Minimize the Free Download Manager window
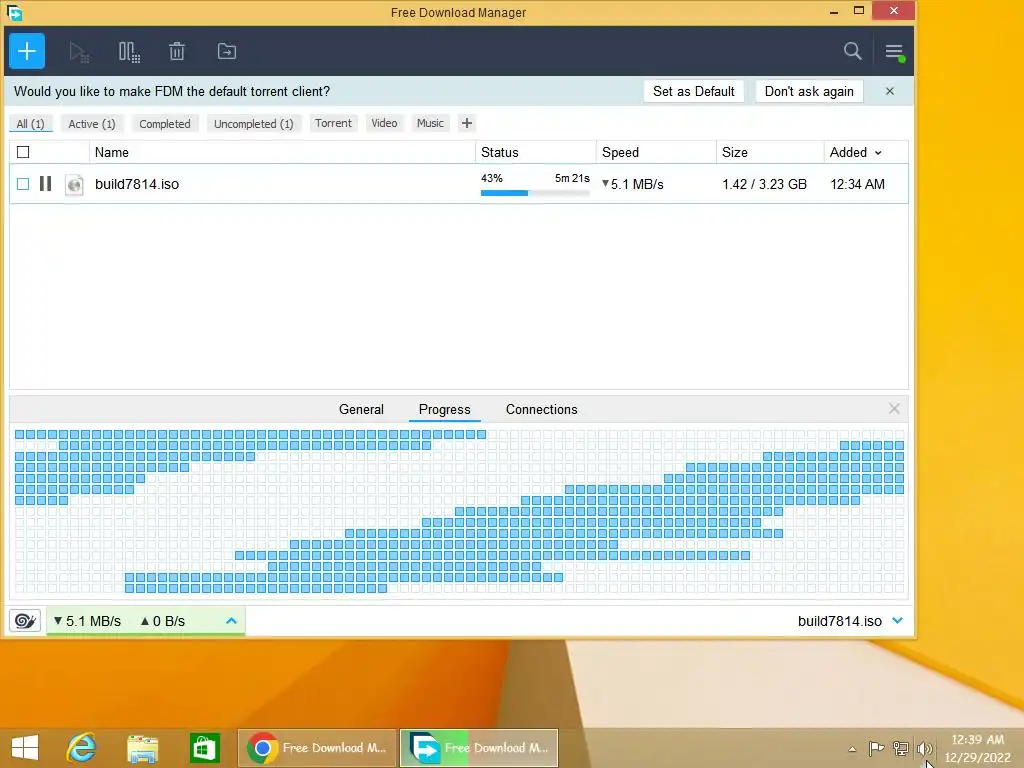The width and height of the screenshot is (1024, 768). coord(834,11)
